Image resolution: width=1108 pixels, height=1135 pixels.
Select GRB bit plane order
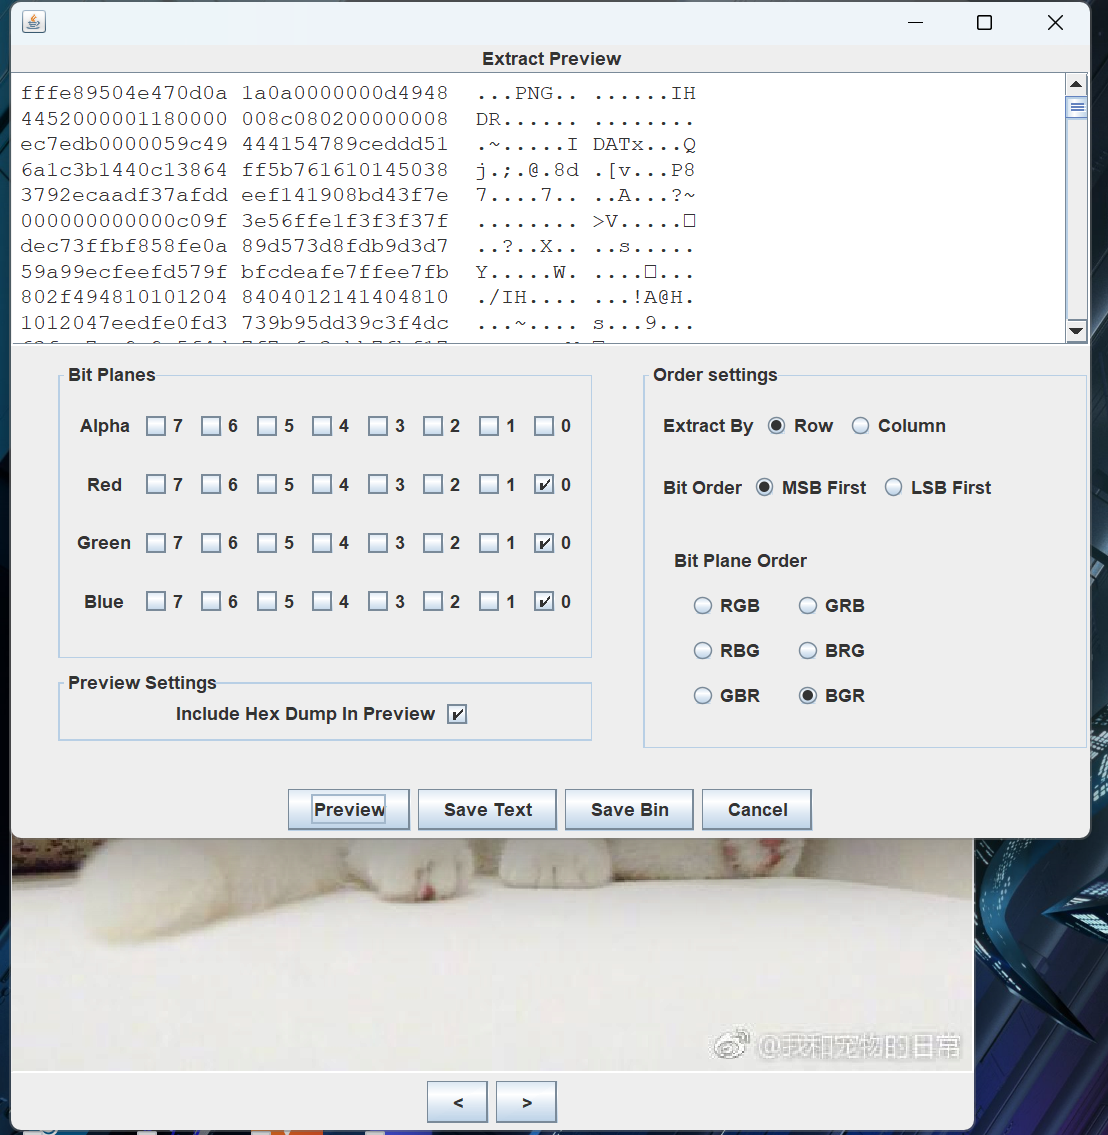click(x=808, y=606)
